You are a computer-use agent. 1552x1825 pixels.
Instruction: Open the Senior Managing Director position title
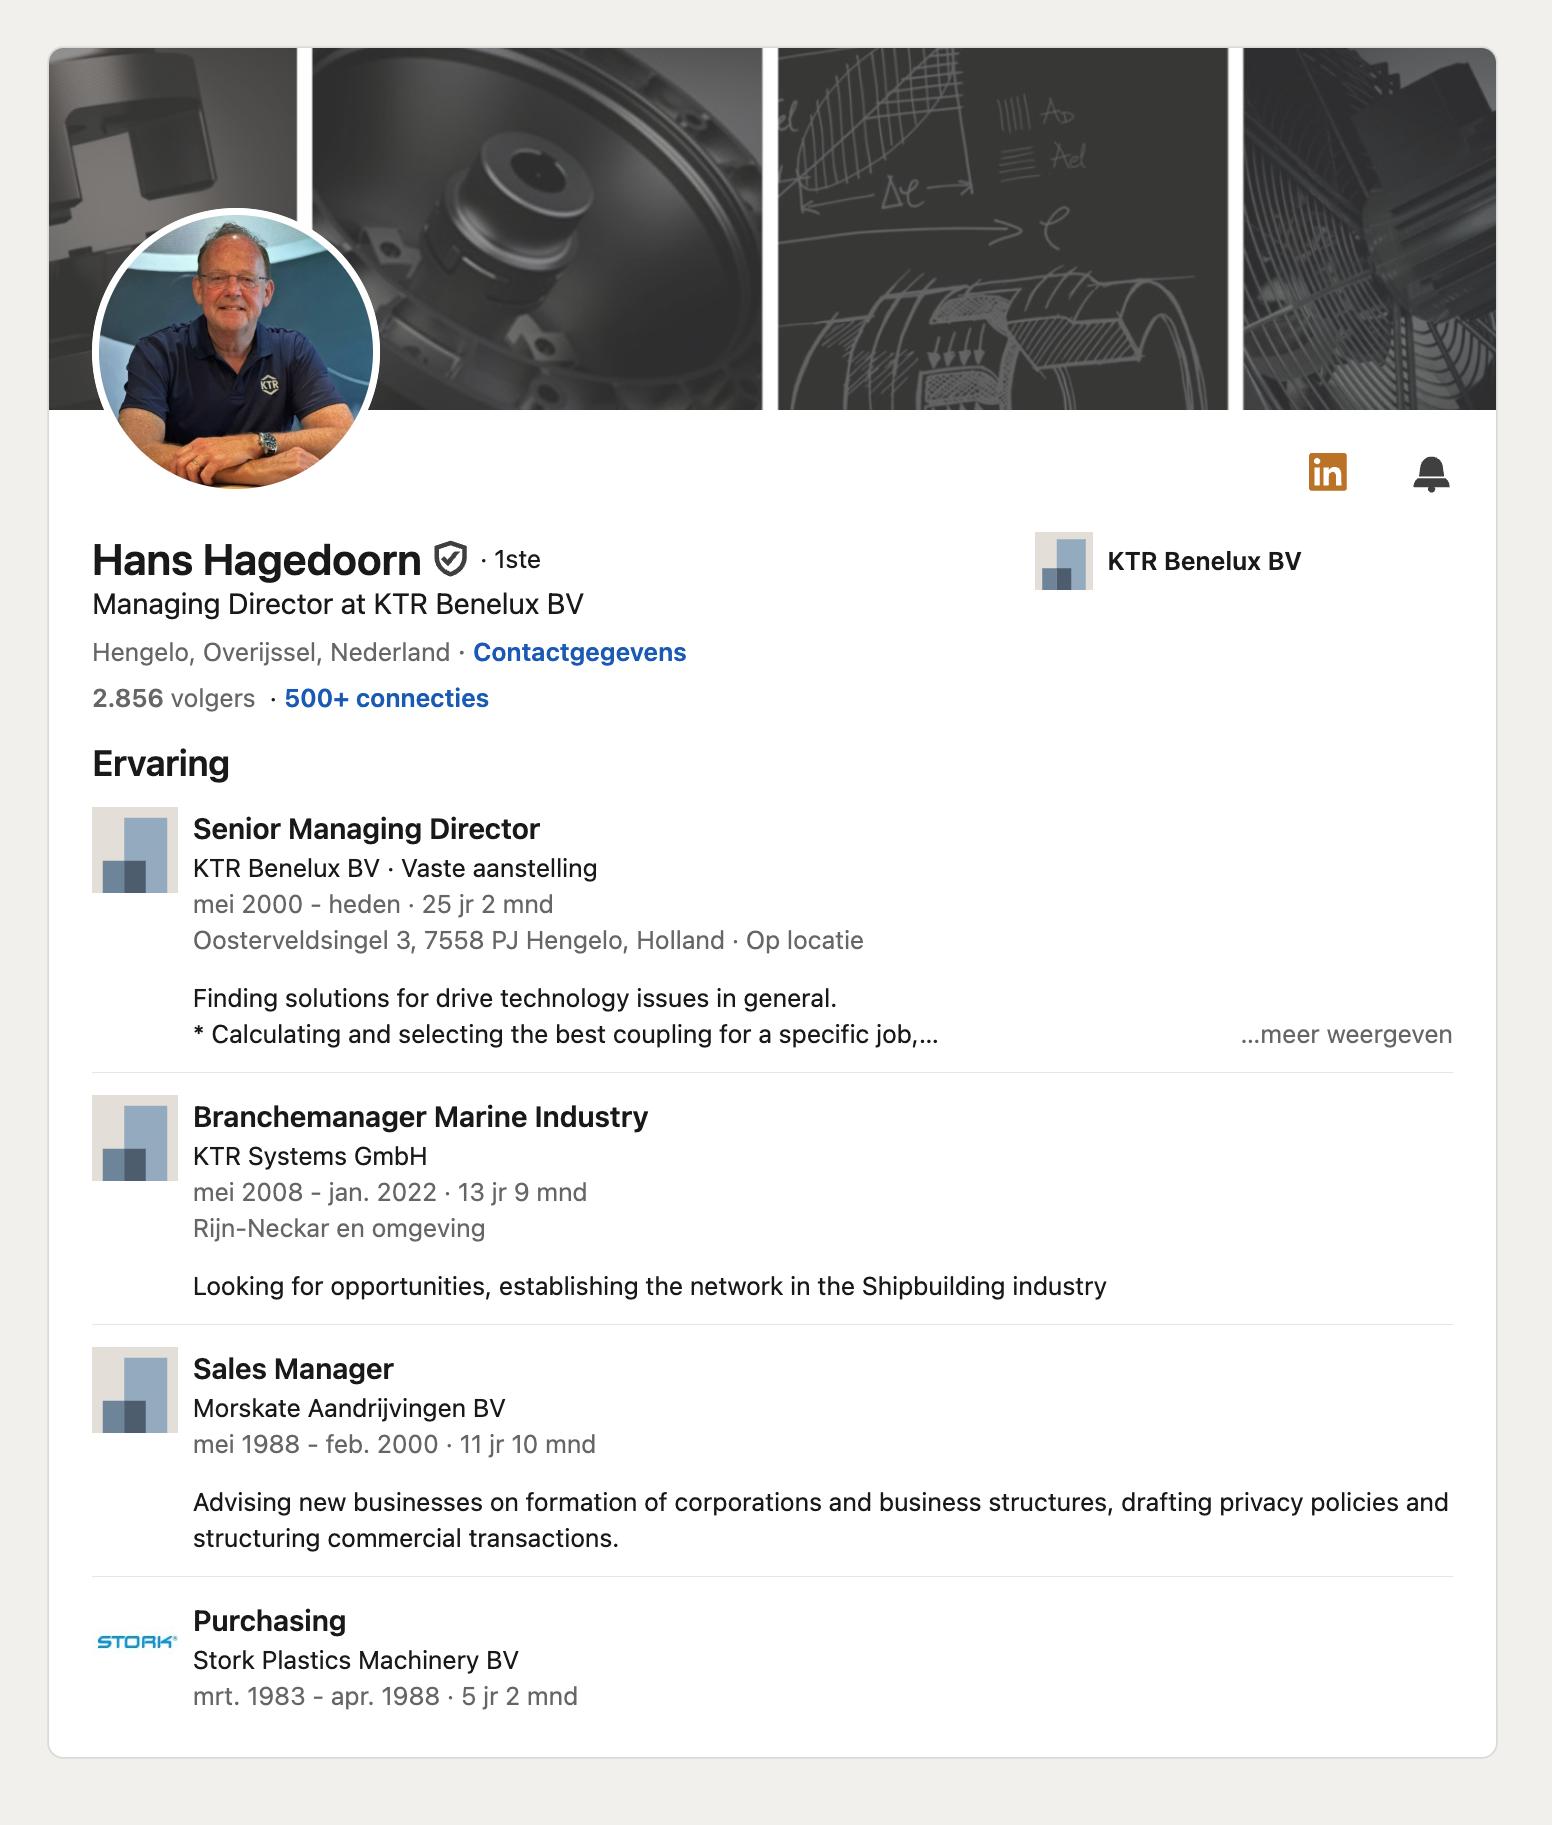coord(366,829)
